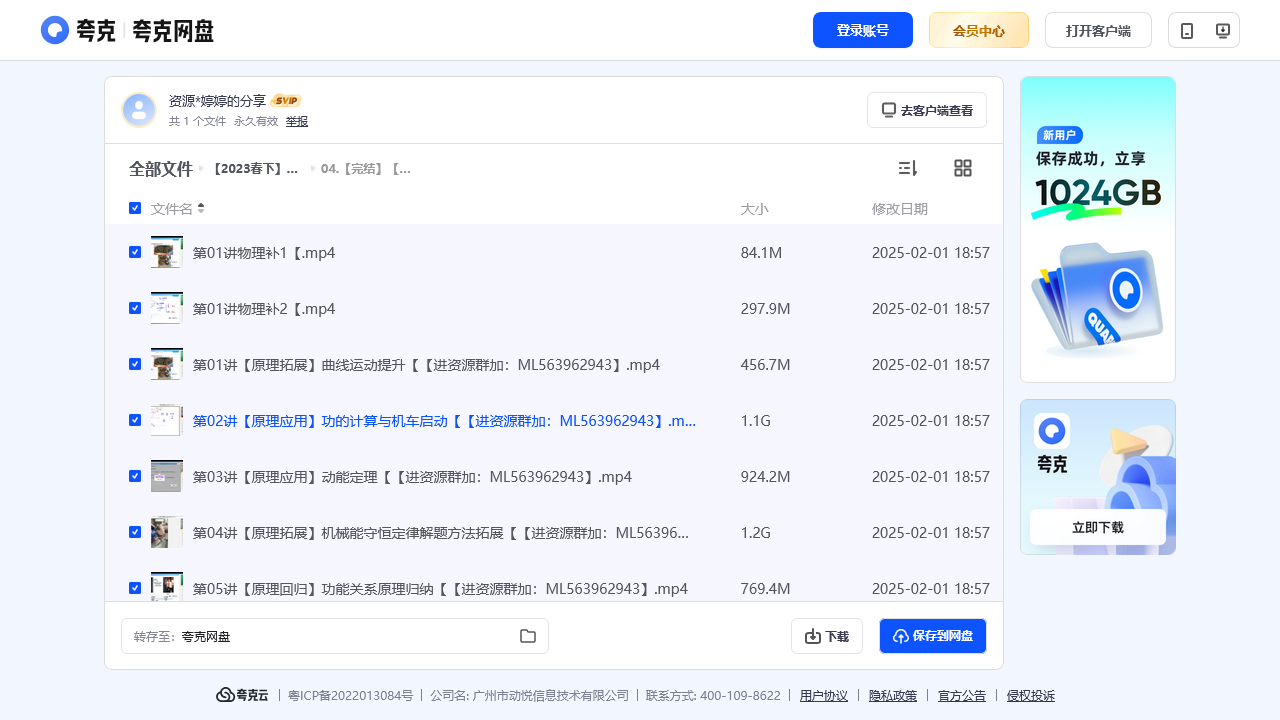
Task: Click 保存到网盘 button
Action: [x=933, y=636]
